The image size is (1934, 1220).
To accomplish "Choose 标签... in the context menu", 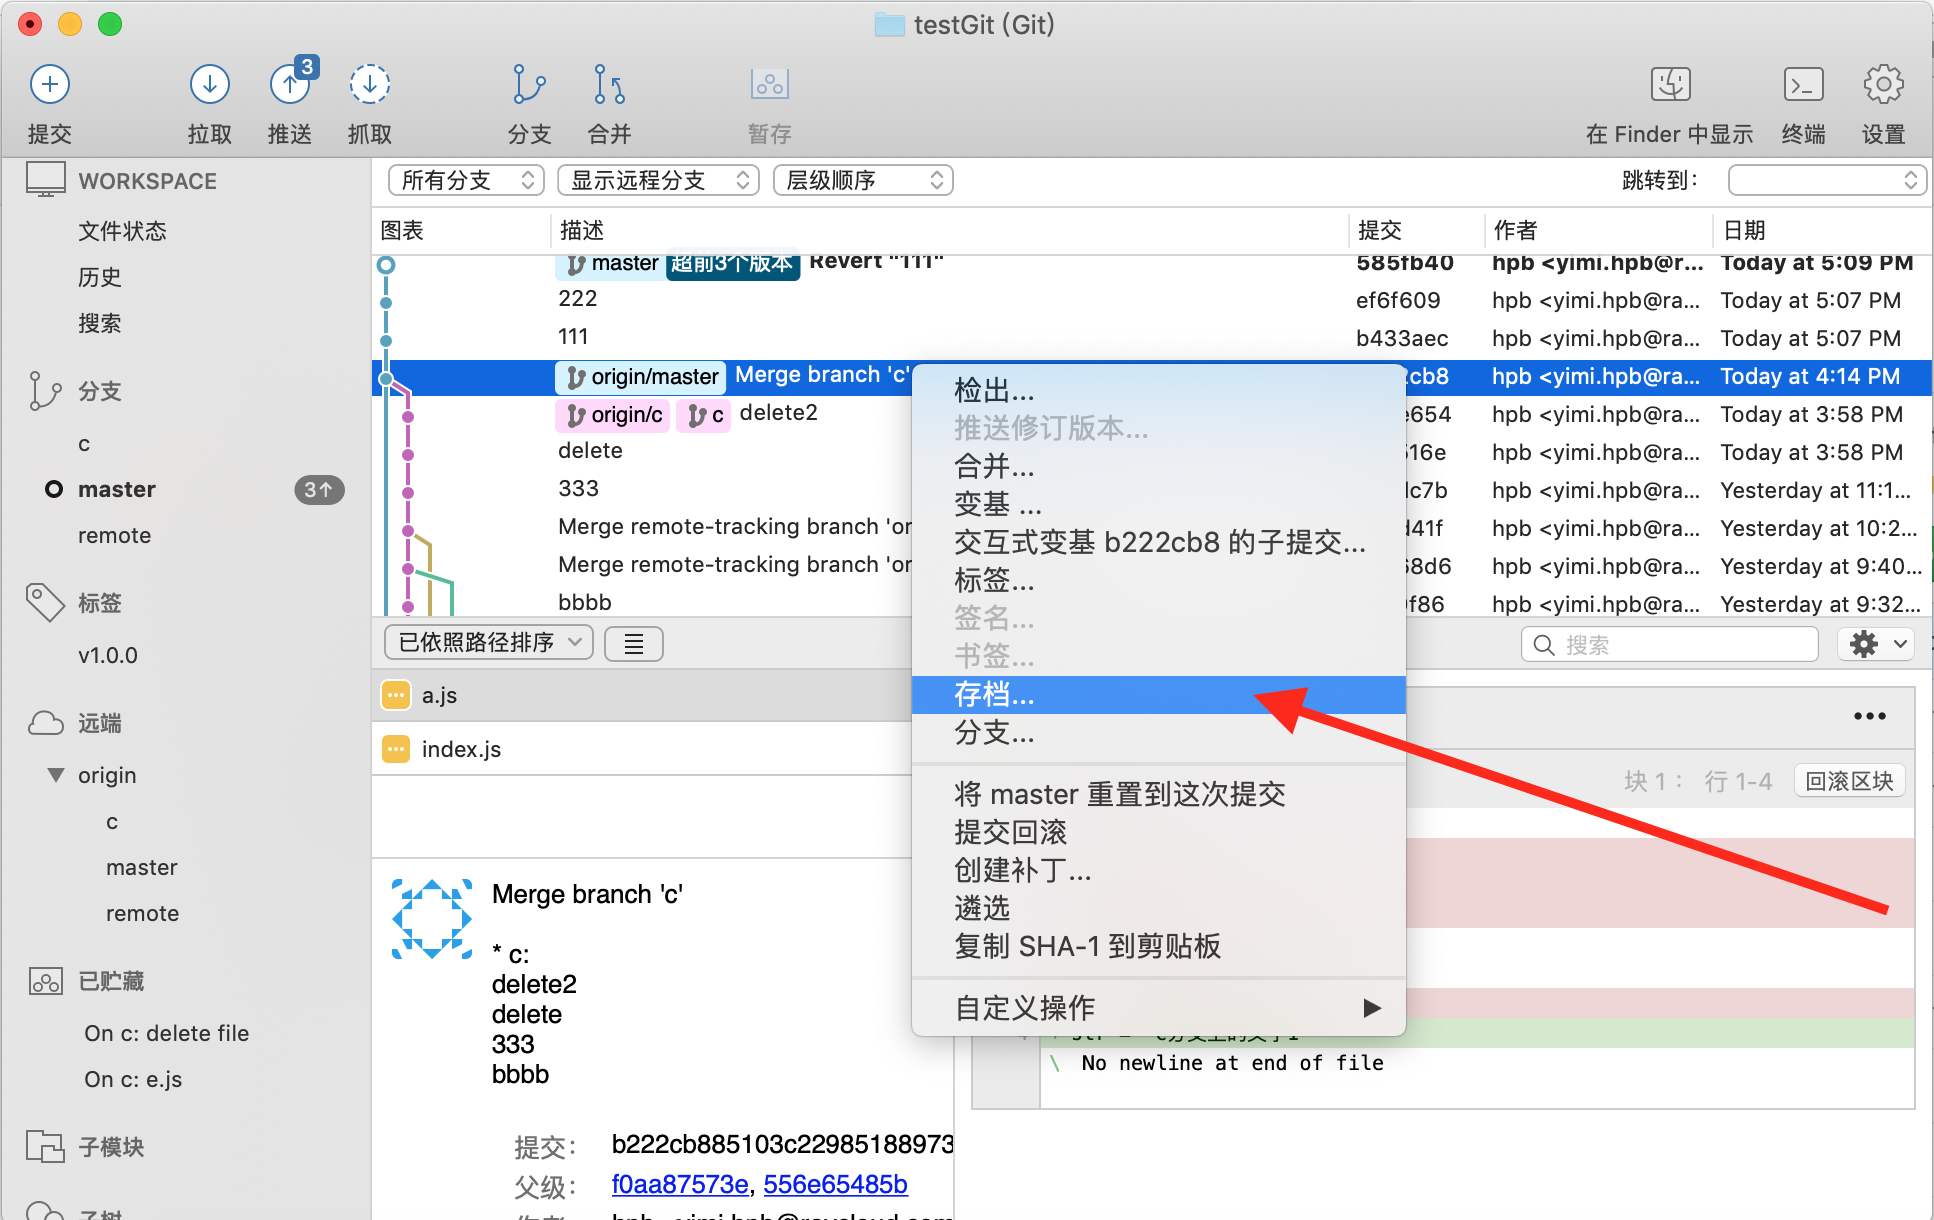I will 1159,580.
